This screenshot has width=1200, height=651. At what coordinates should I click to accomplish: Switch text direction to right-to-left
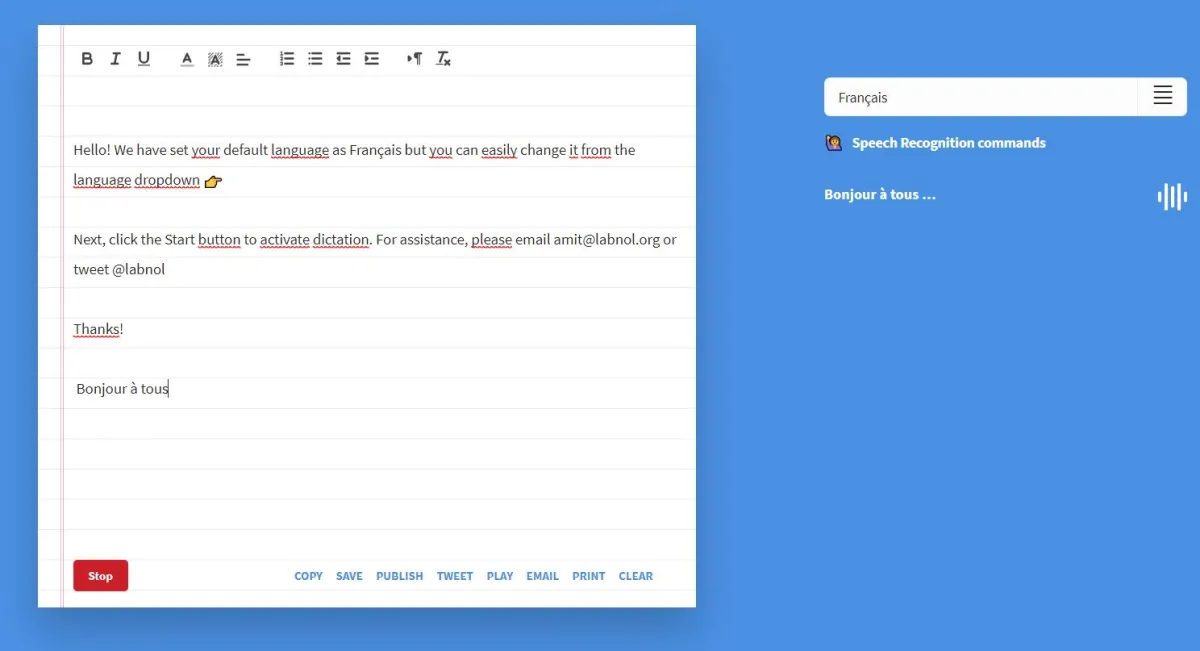(x=415, y=59)
